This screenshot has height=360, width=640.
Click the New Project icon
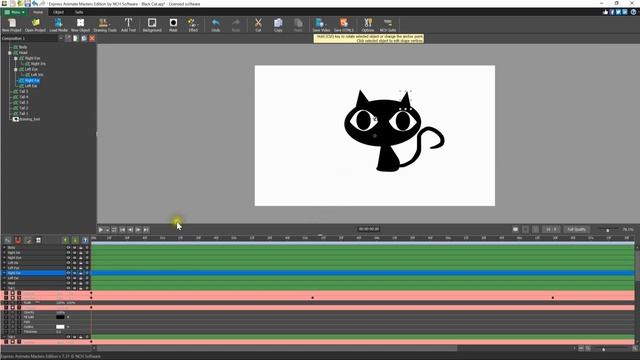(x=11, y=24)
